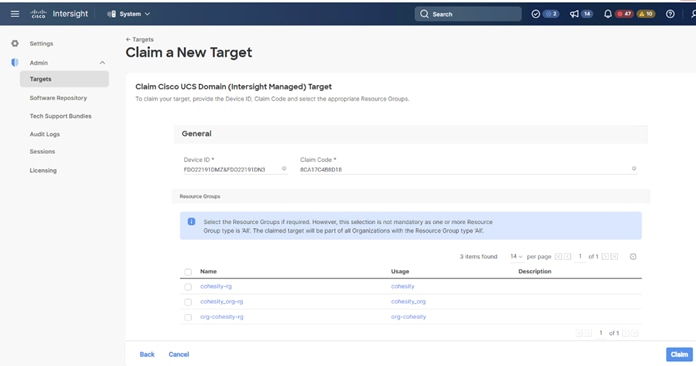696x366 pixels.
Task: Click into the Search box
Action: click(x=468, y=14)
